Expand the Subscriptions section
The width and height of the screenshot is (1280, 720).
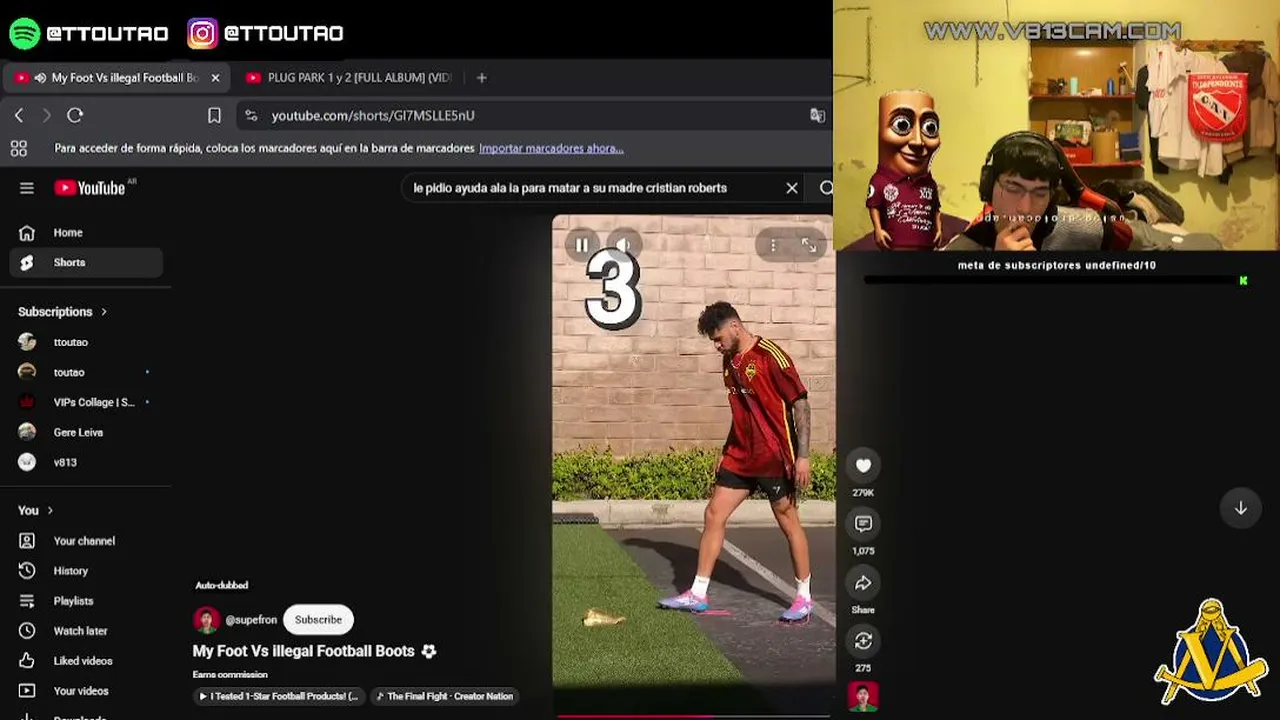(x=62, y=312)
